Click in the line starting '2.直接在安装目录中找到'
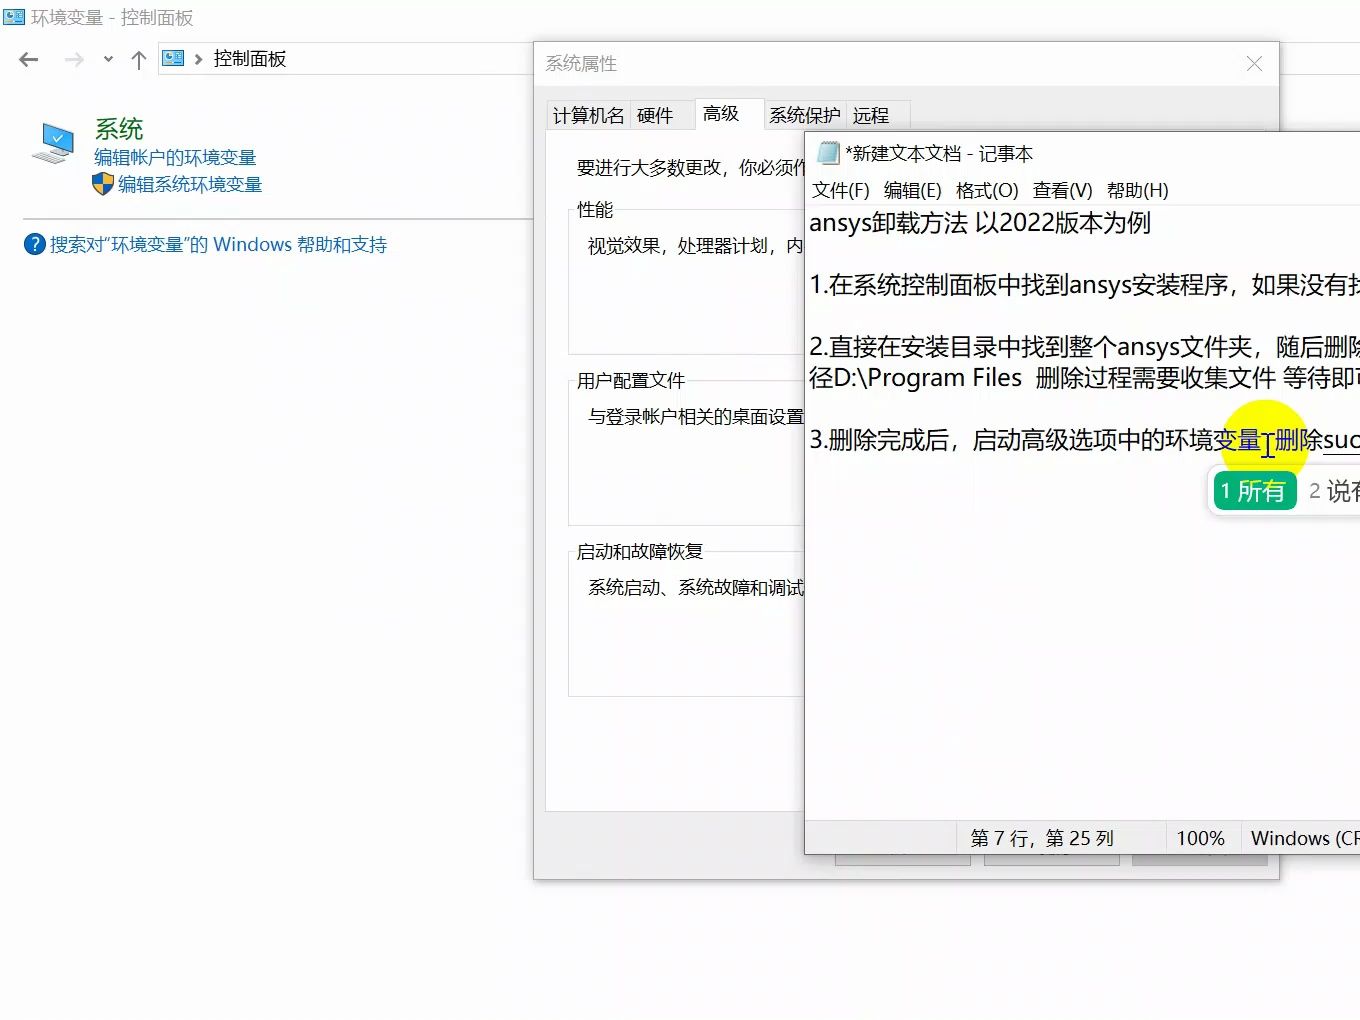 point(1084,347)
